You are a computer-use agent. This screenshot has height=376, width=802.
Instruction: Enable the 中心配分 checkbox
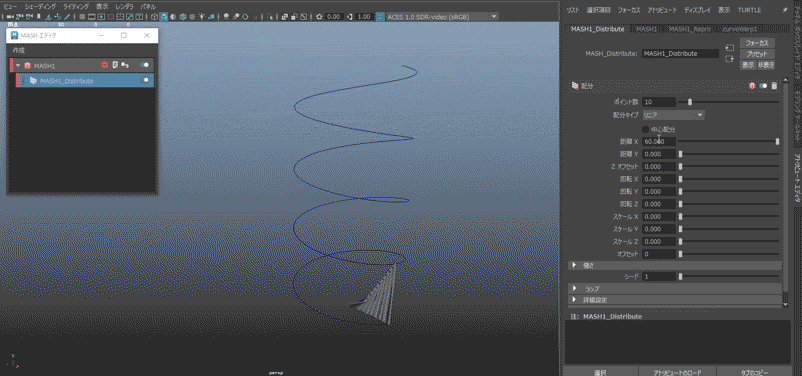point(645,129)
